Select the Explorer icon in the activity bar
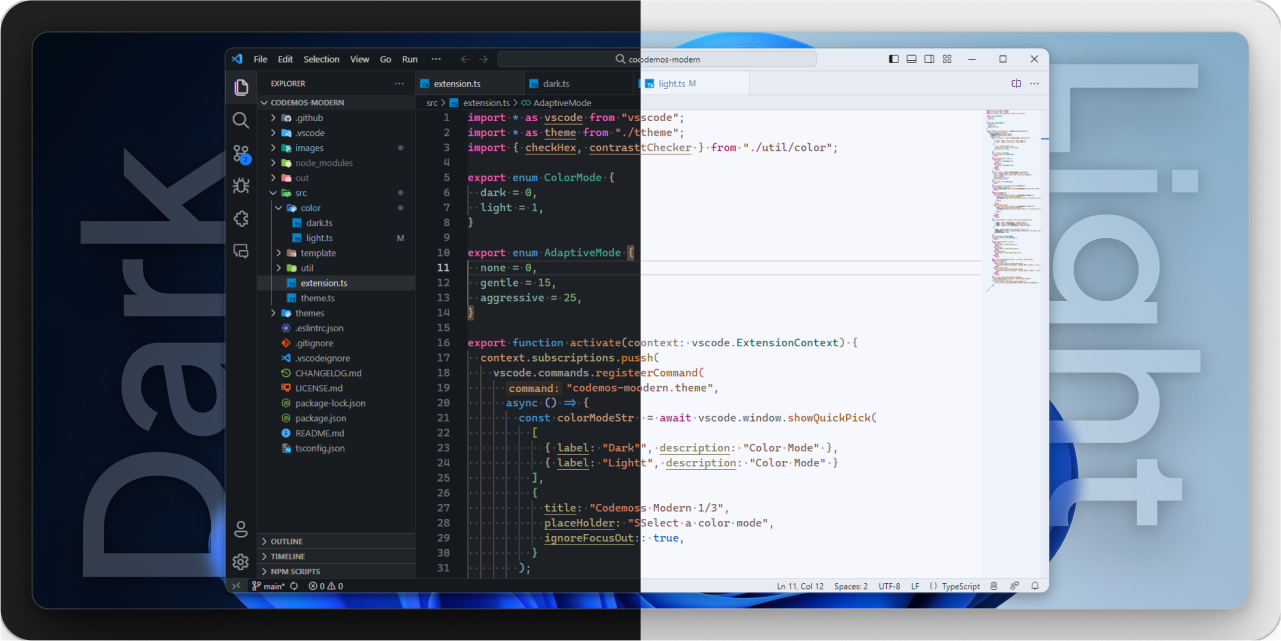This screenshot has width=1281, height=641. click(x=240, y=86)
